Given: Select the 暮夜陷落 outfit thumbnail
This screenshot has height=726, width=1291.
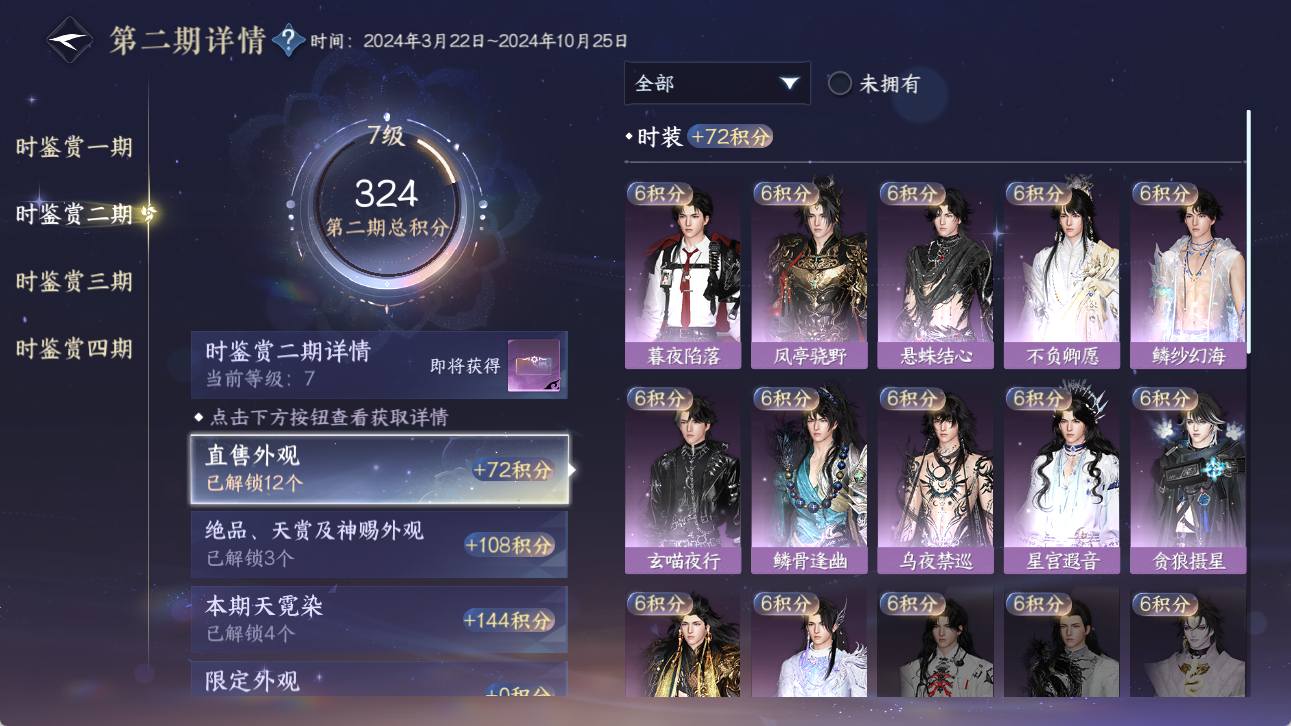Looking at the screenshot, I should coord(683,275).
